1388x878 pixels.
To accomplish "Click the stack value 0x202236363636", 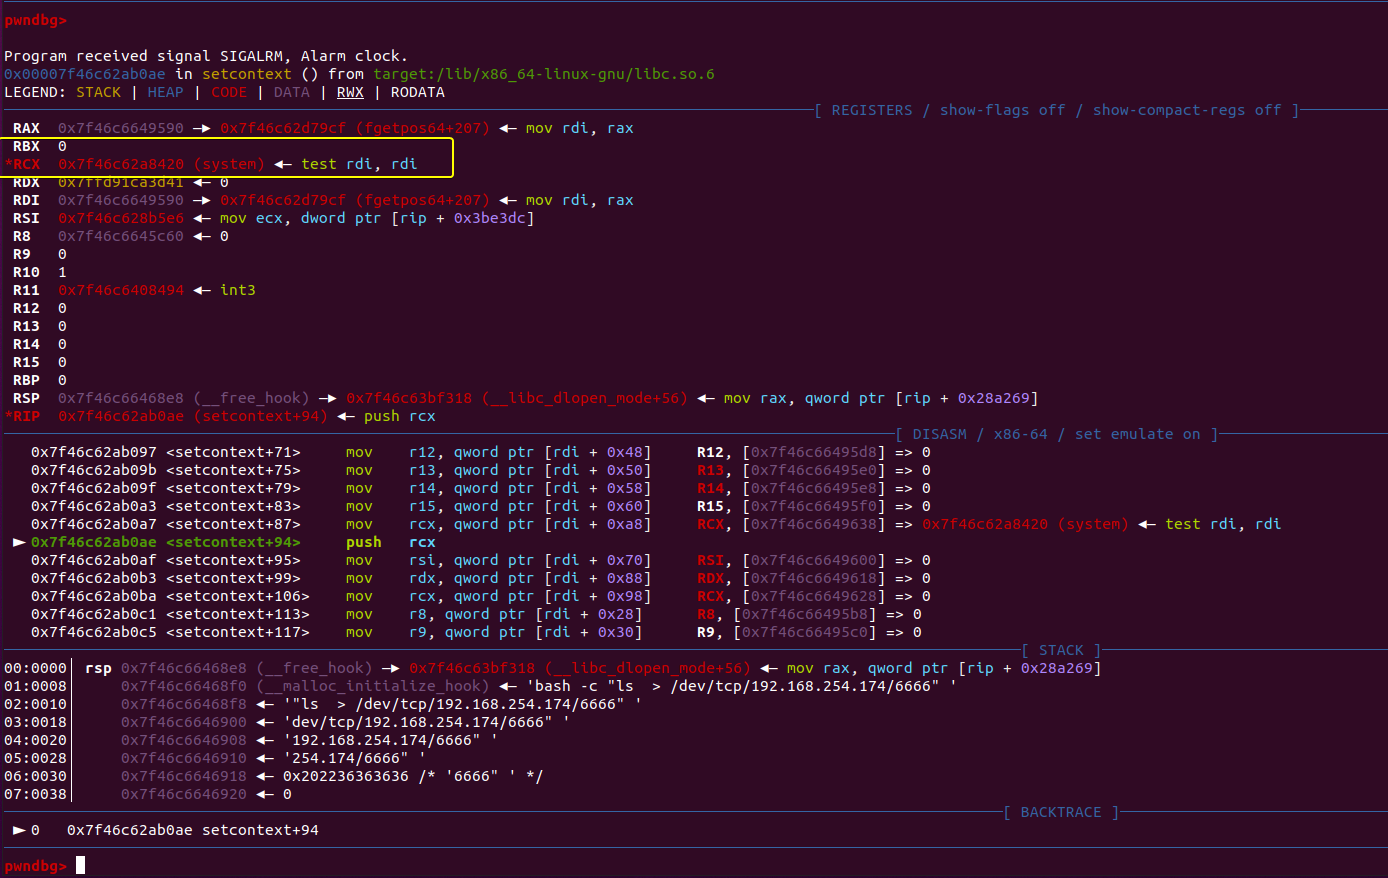I will (x=346, y=776).
